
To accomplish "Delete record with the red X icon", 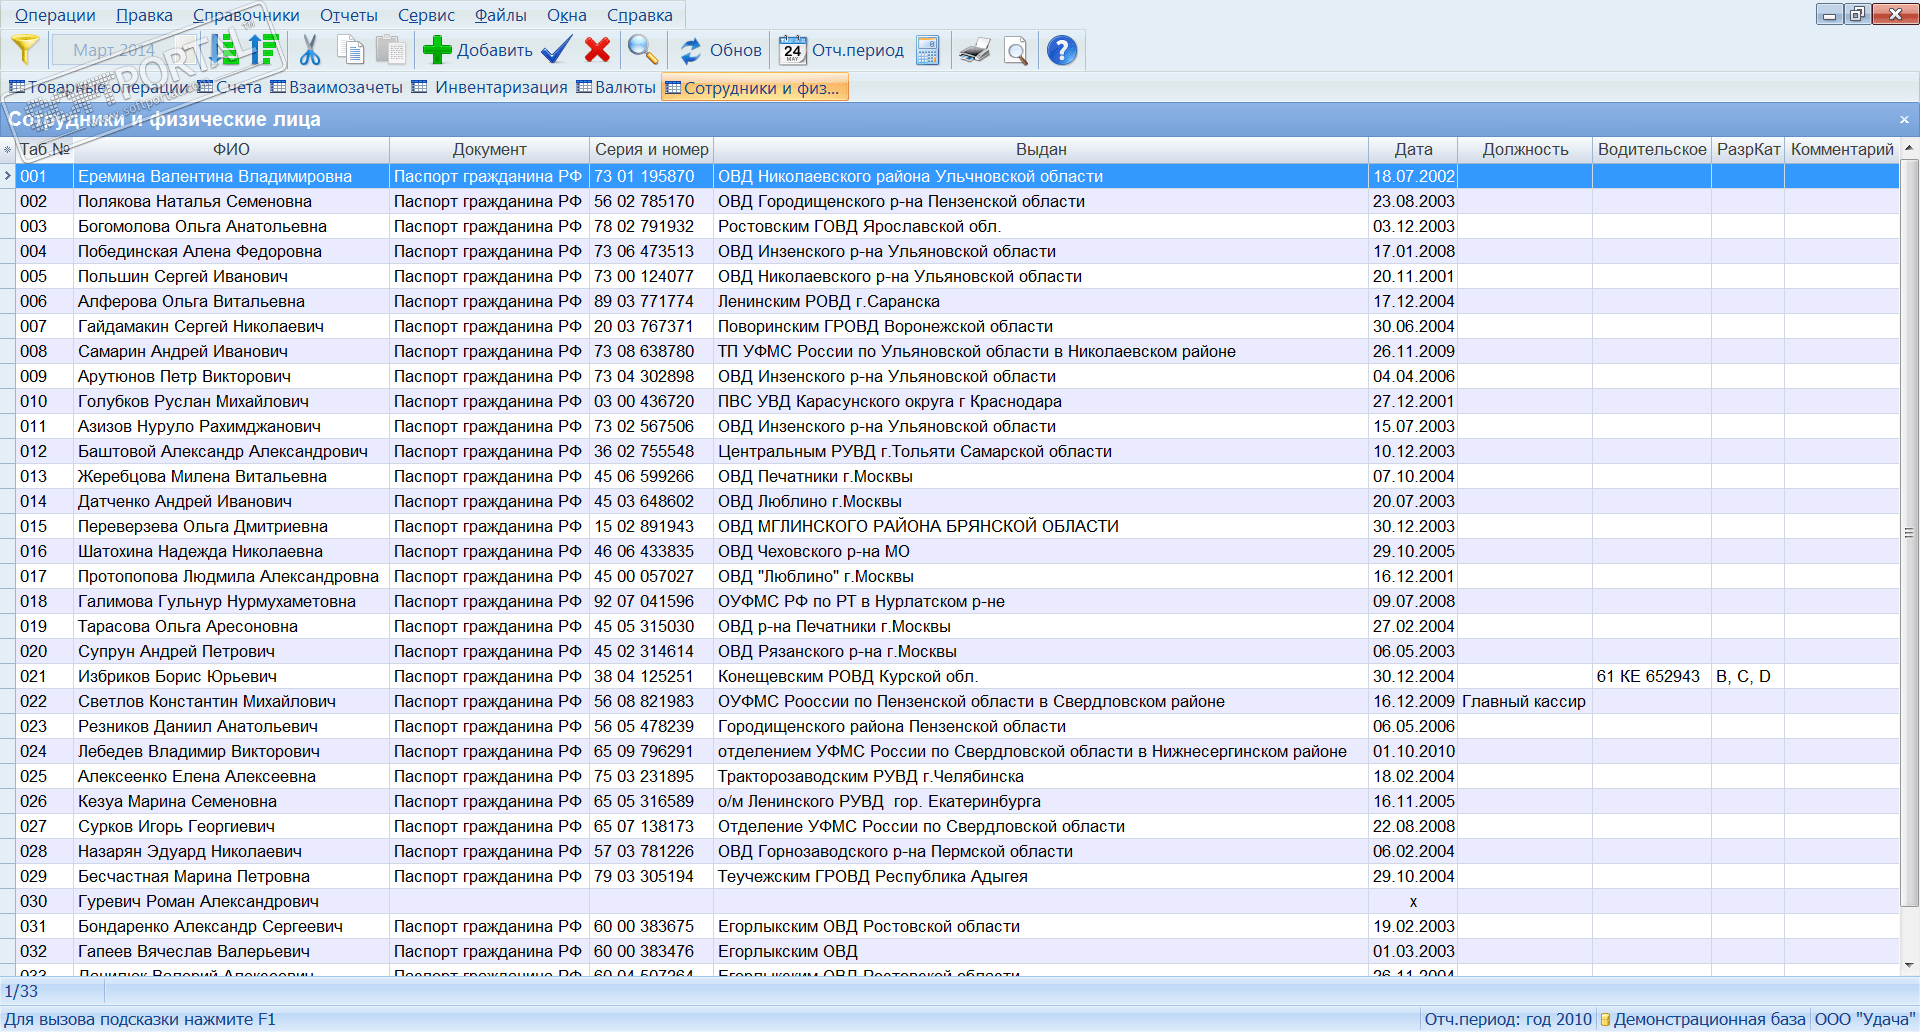I will (x=598, y=50).
